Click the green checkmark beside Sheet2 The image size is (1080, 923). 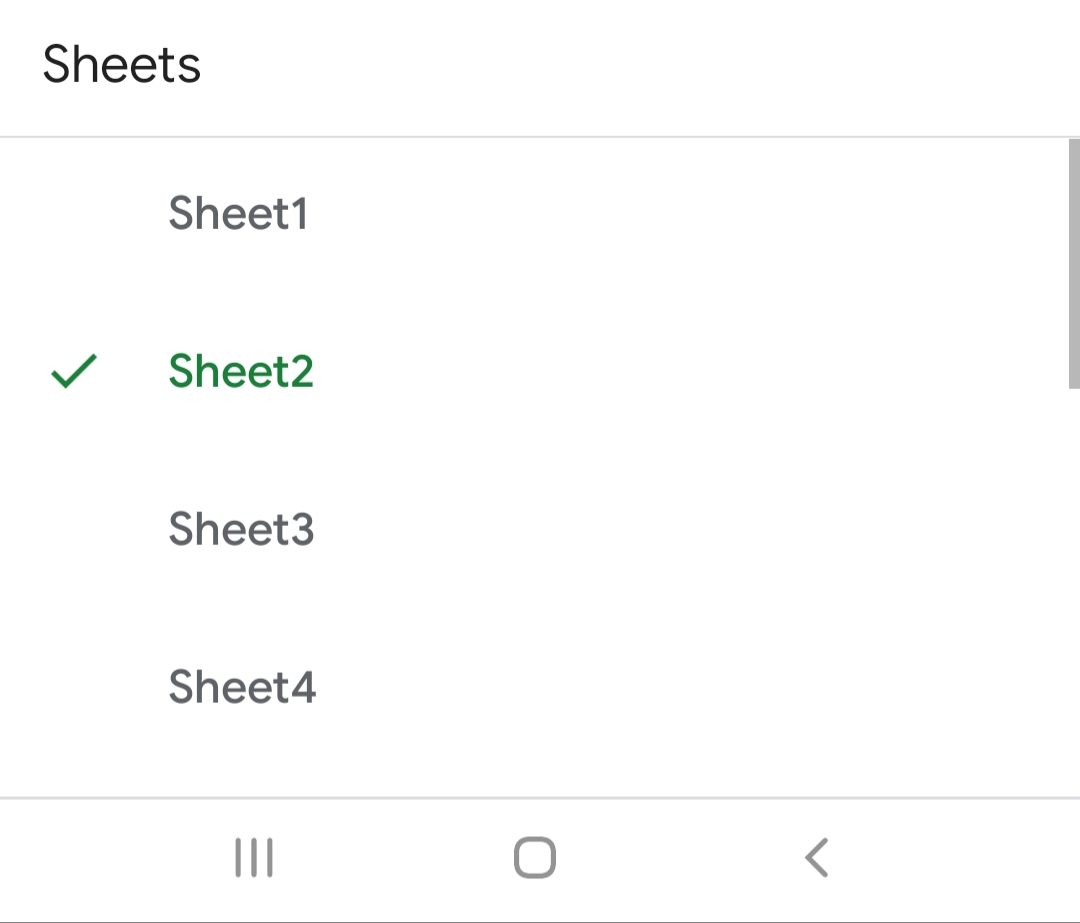click(x=73, y=371)
